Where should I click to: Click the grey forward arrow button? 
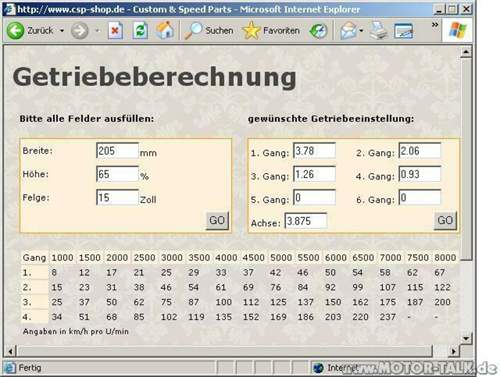coord(79,31)
